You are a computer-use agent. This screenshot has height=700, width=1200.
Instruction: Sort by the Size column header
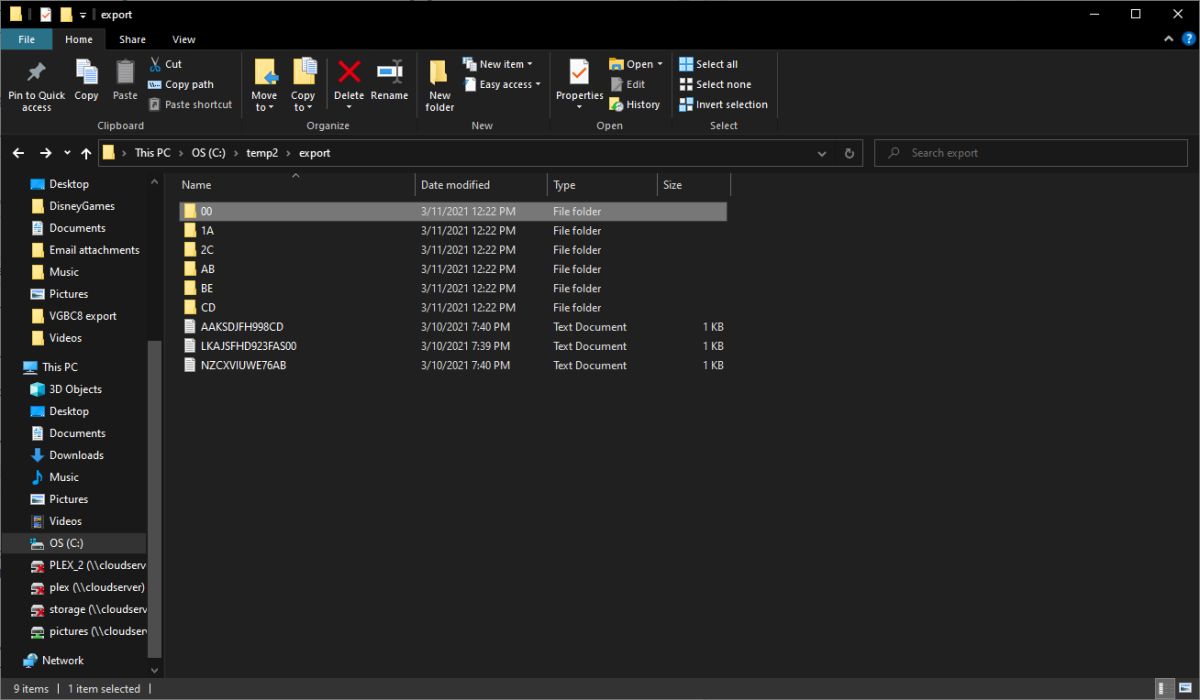point(694,185)
